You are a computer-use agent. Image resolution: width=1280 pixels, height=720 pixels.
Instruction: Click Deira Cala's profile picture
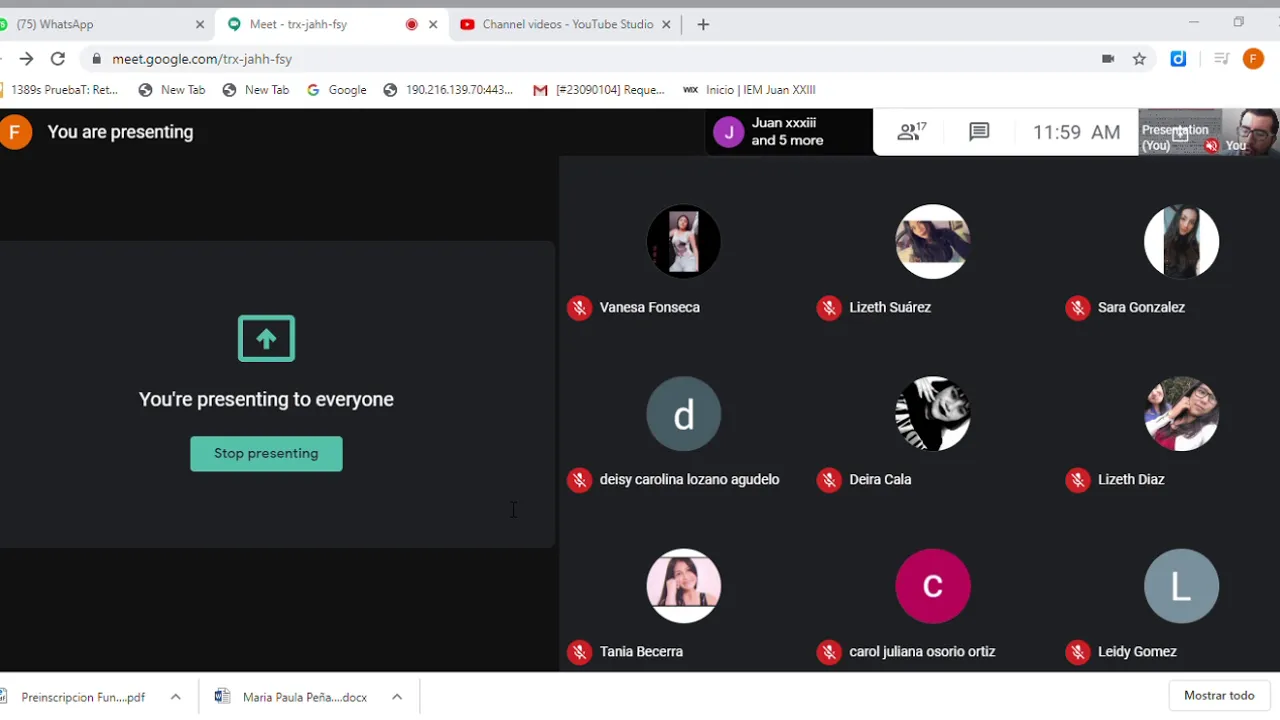click(x=933, y=414)
